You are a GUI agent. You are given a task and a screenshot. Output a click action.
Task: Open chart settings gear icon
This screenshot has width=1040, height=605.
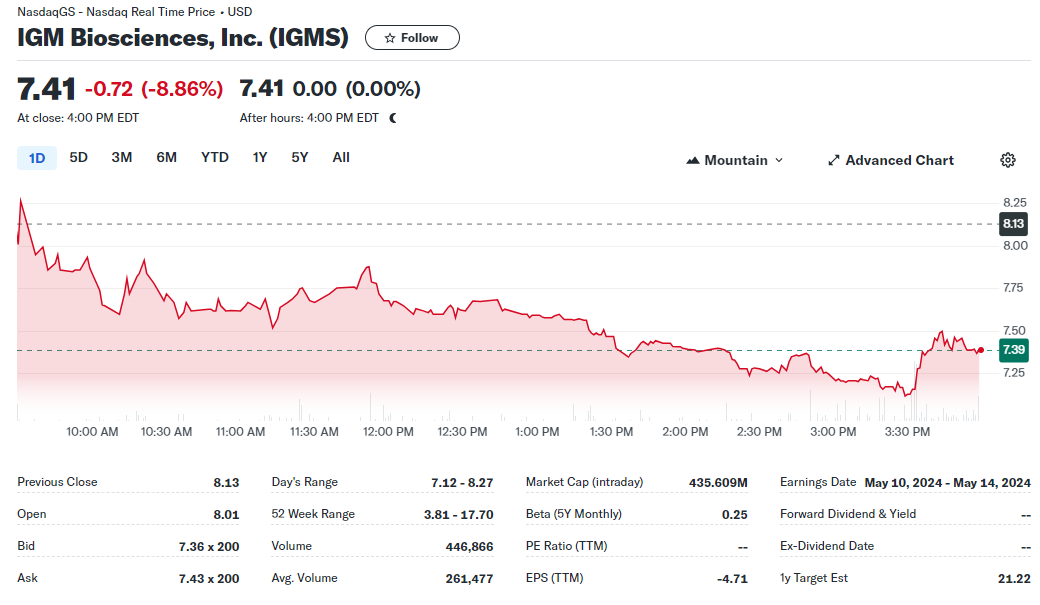1008,160
